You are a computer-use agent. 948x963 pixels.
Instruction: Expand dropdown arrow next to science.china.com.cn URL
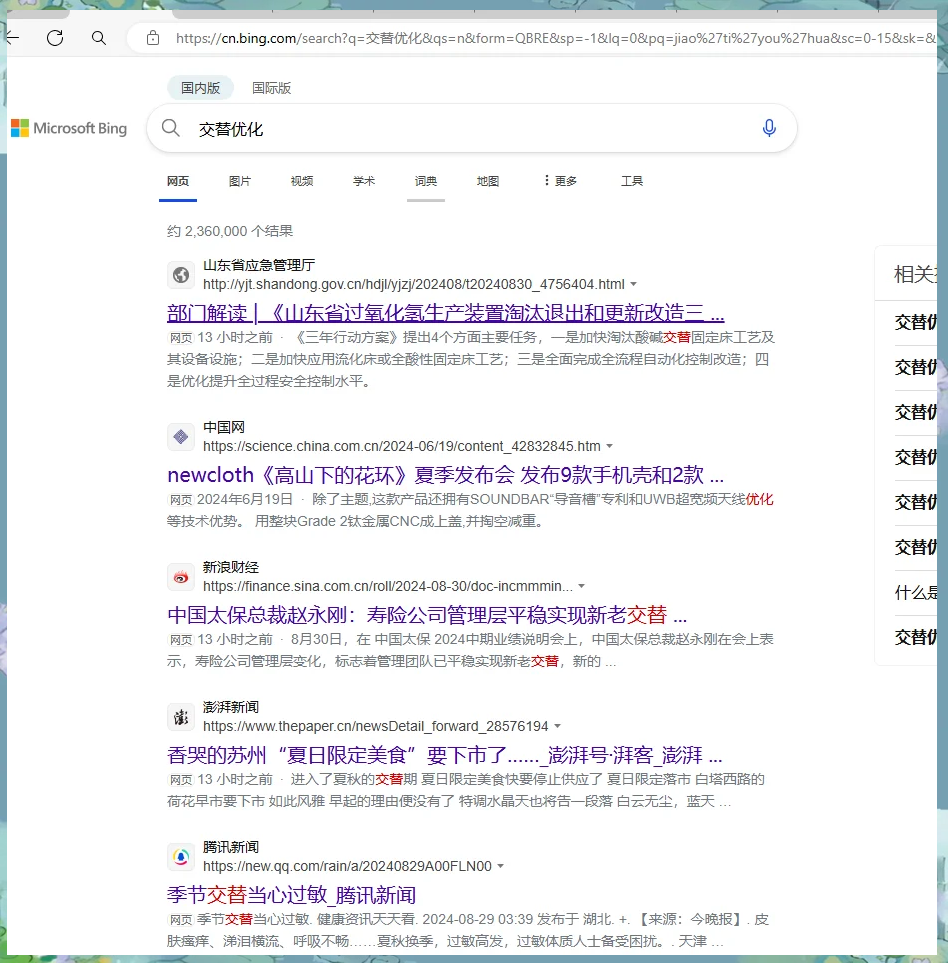point(610,446)
